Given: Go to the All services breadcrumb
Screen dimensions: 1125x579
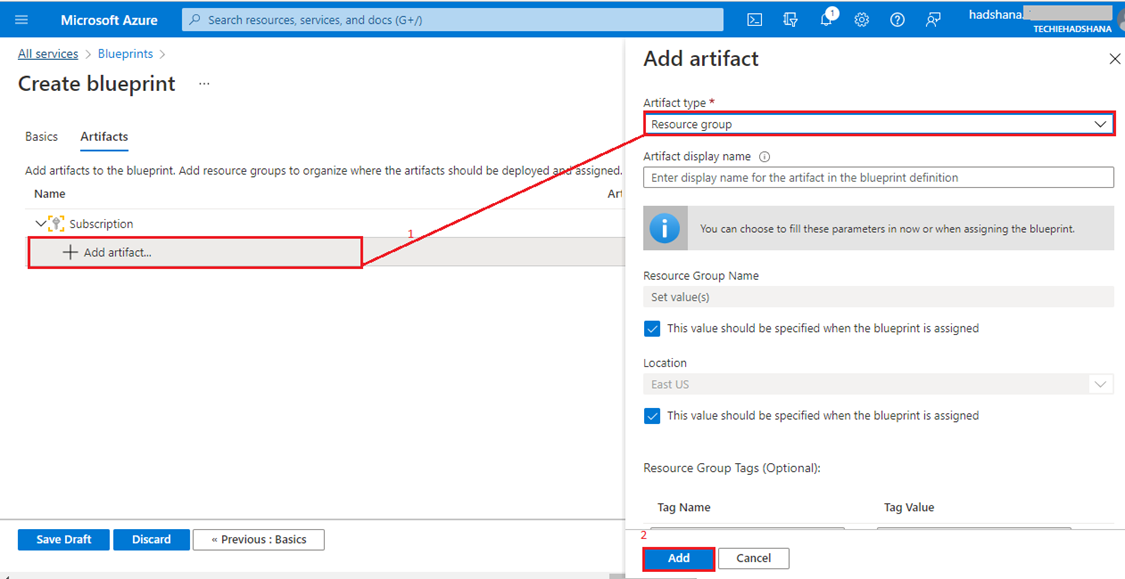Looking at the screenshot, I should point(48,54).
